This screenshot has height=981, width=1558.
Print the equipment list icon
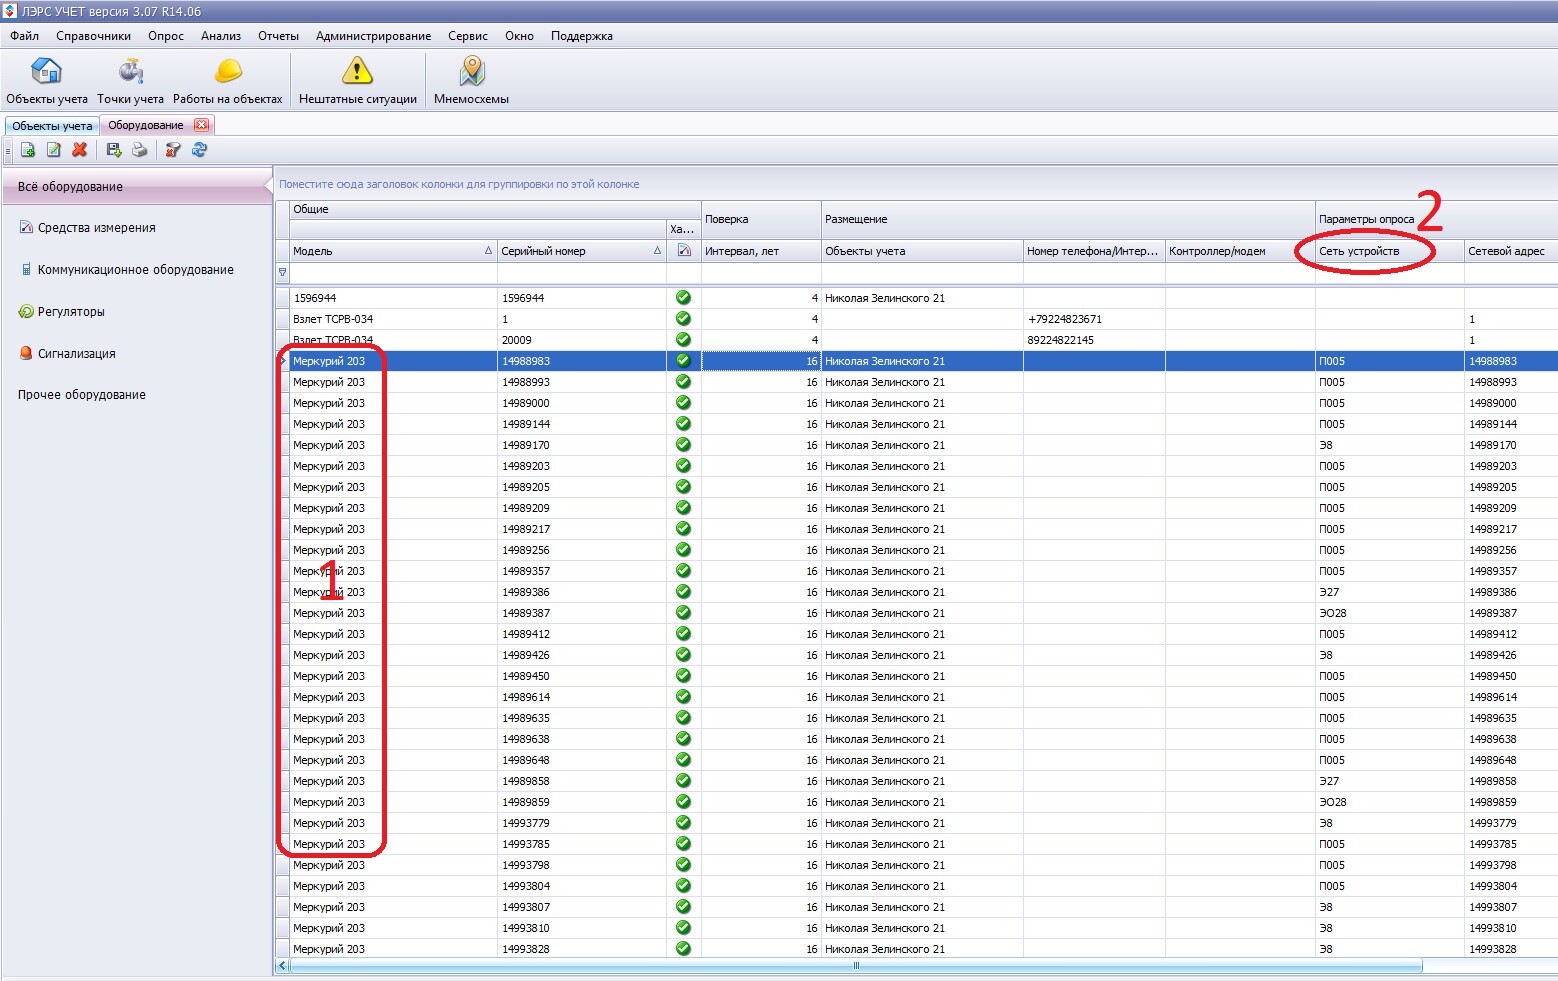tap(140, 150)
